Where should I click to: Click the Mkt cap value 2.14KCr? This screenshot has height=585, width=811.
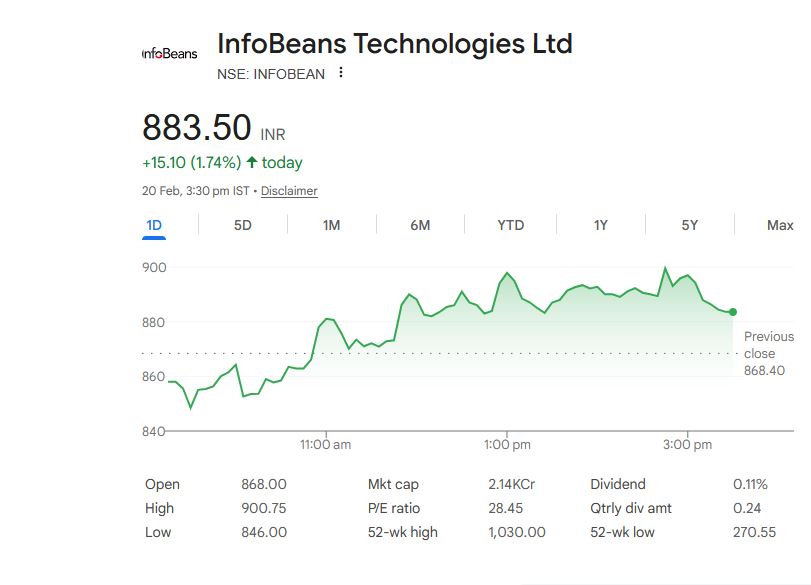(x=511, y=484)
